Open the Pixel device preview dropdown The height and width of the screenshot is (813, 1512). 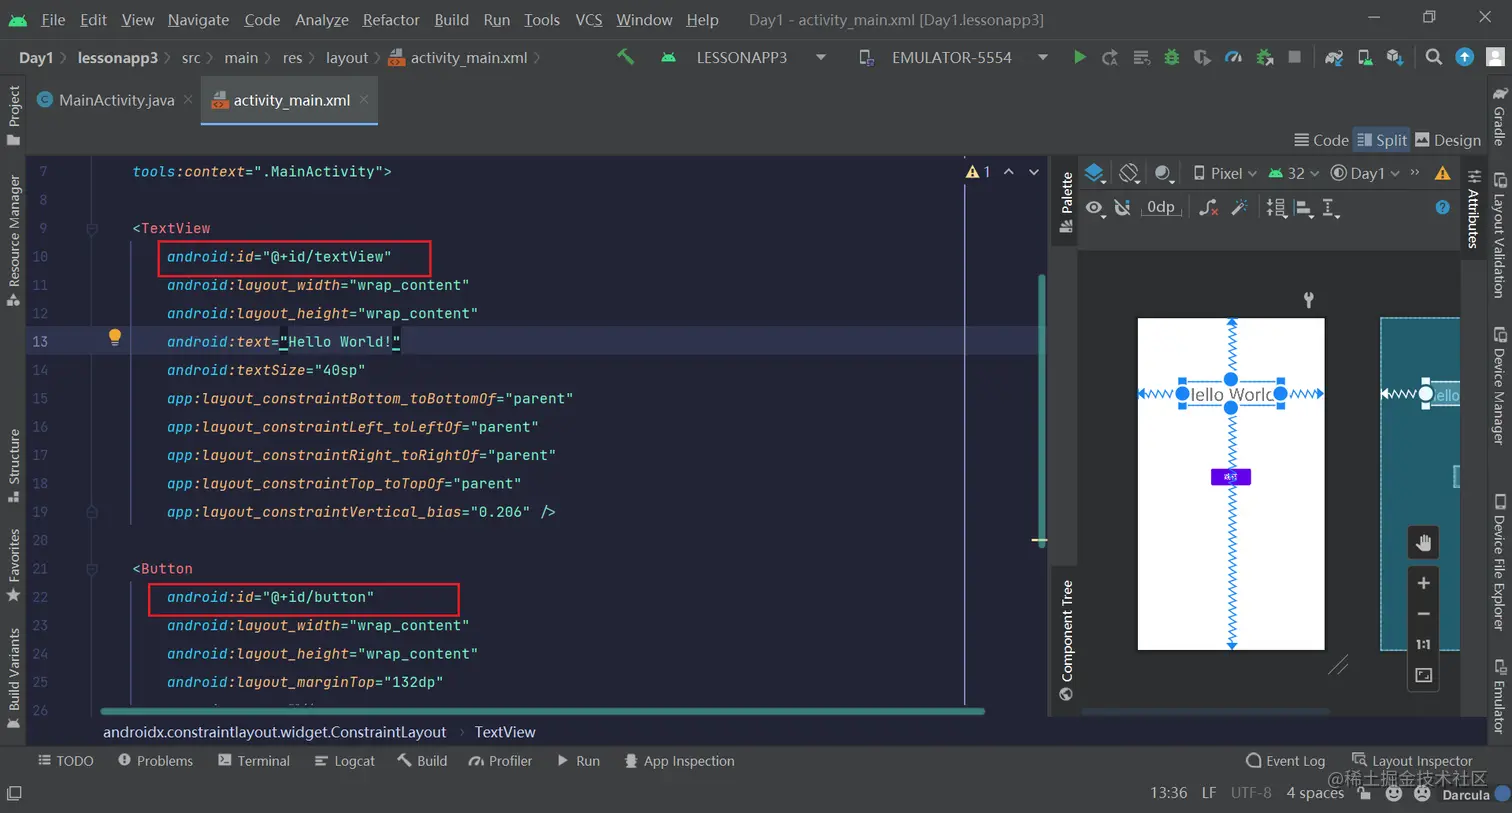click(x=1224, y=173)
